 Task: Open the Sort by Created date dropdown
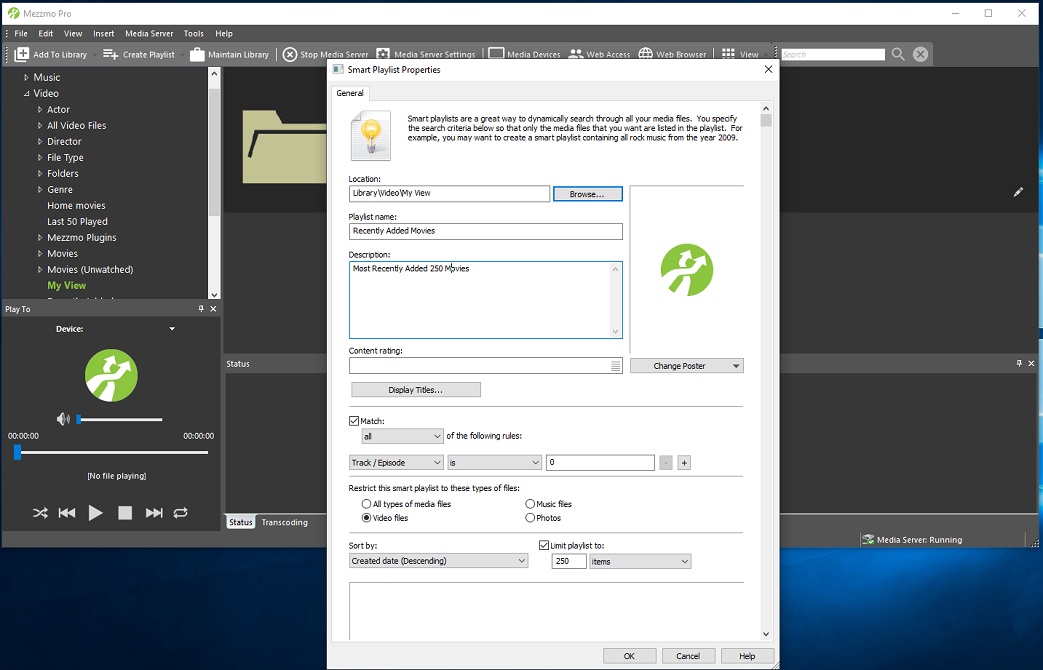click(438, 561)
